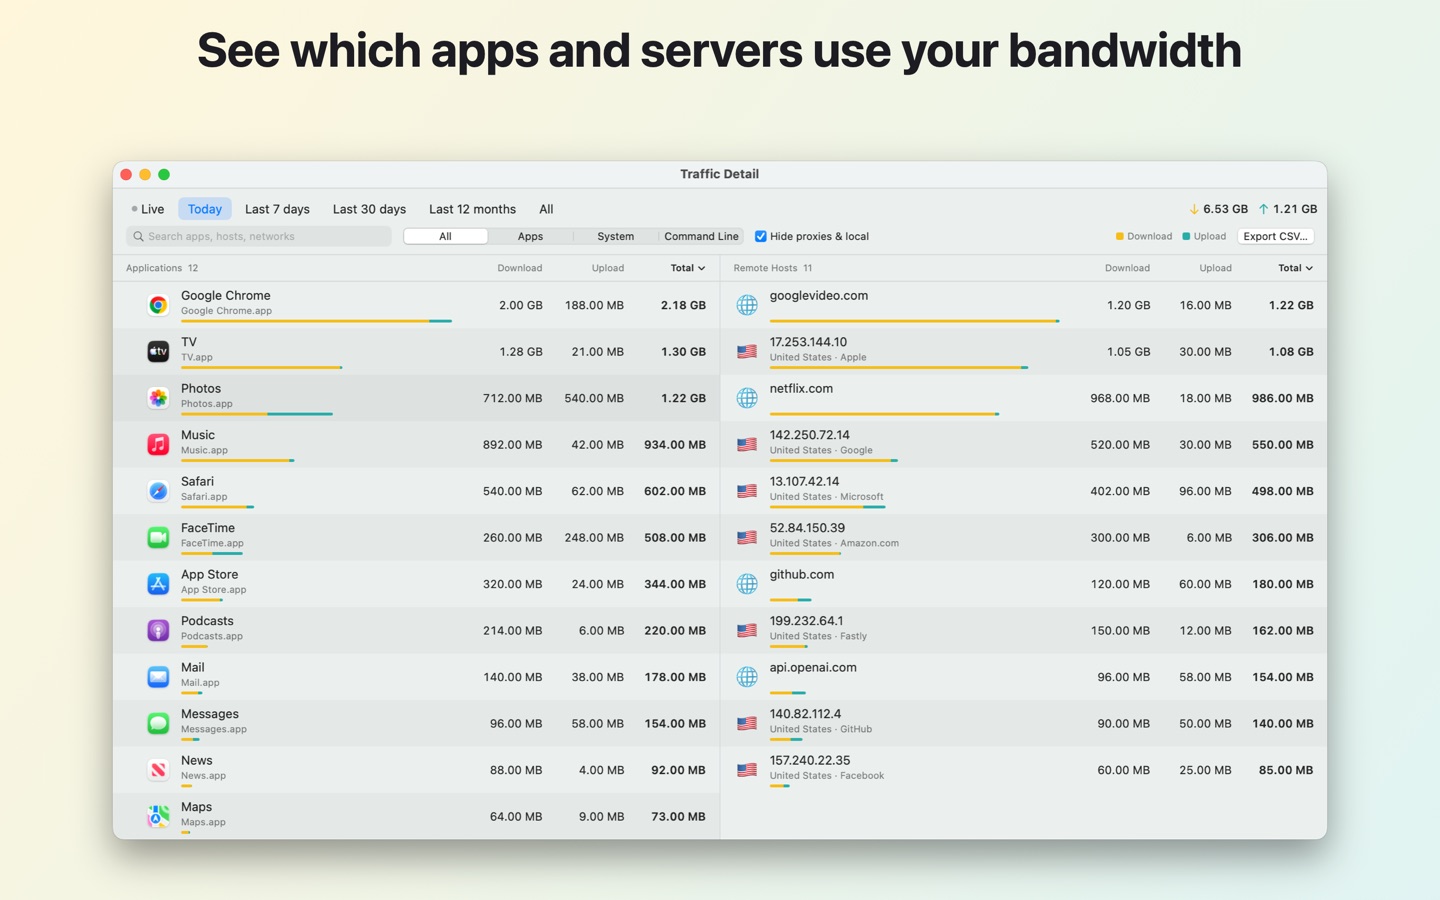This screenshot has height=900, width=1440.
Task: Click the yellow Download legend swatch
Action: pyautogui.click(x=1120, y=237)
